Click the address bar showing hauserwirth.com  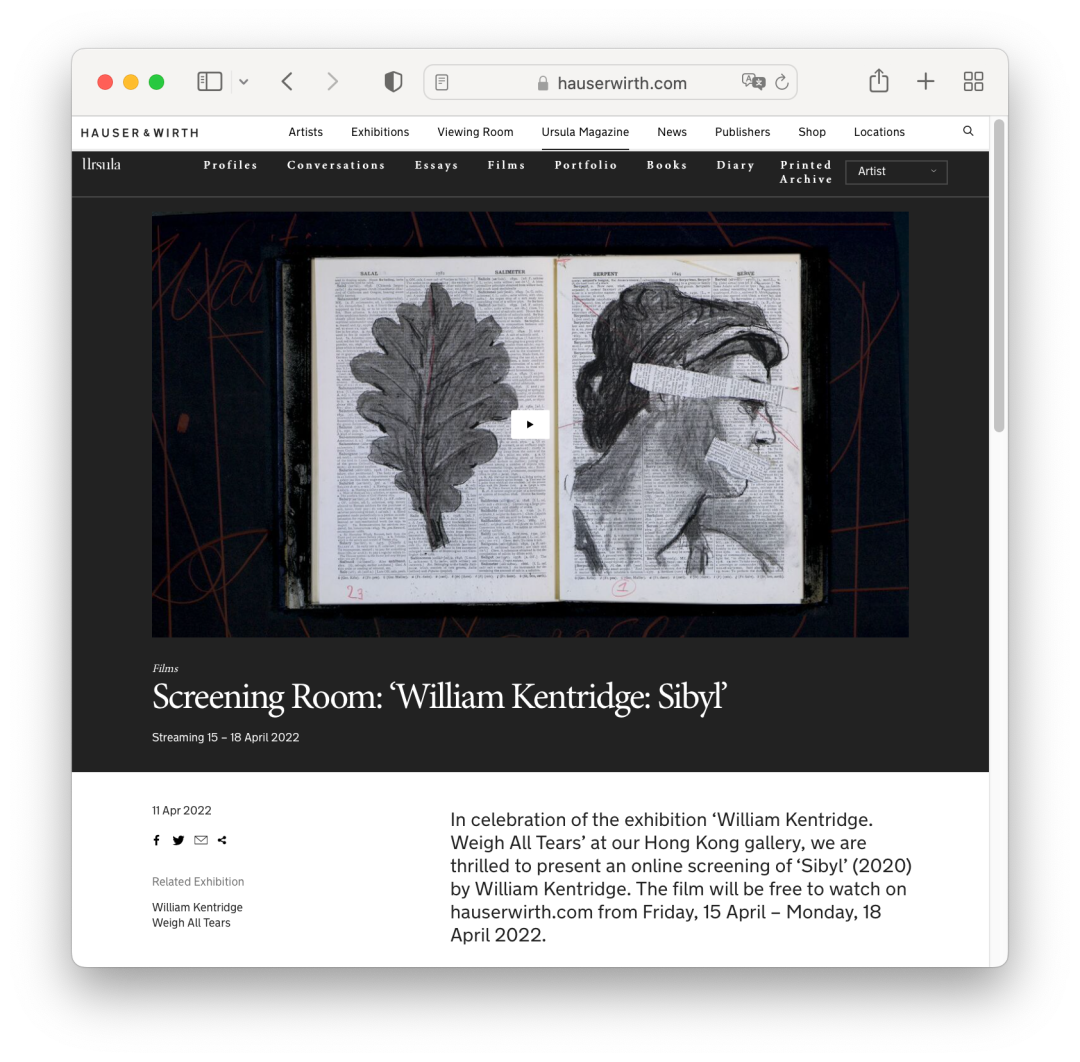pos(610,83)
